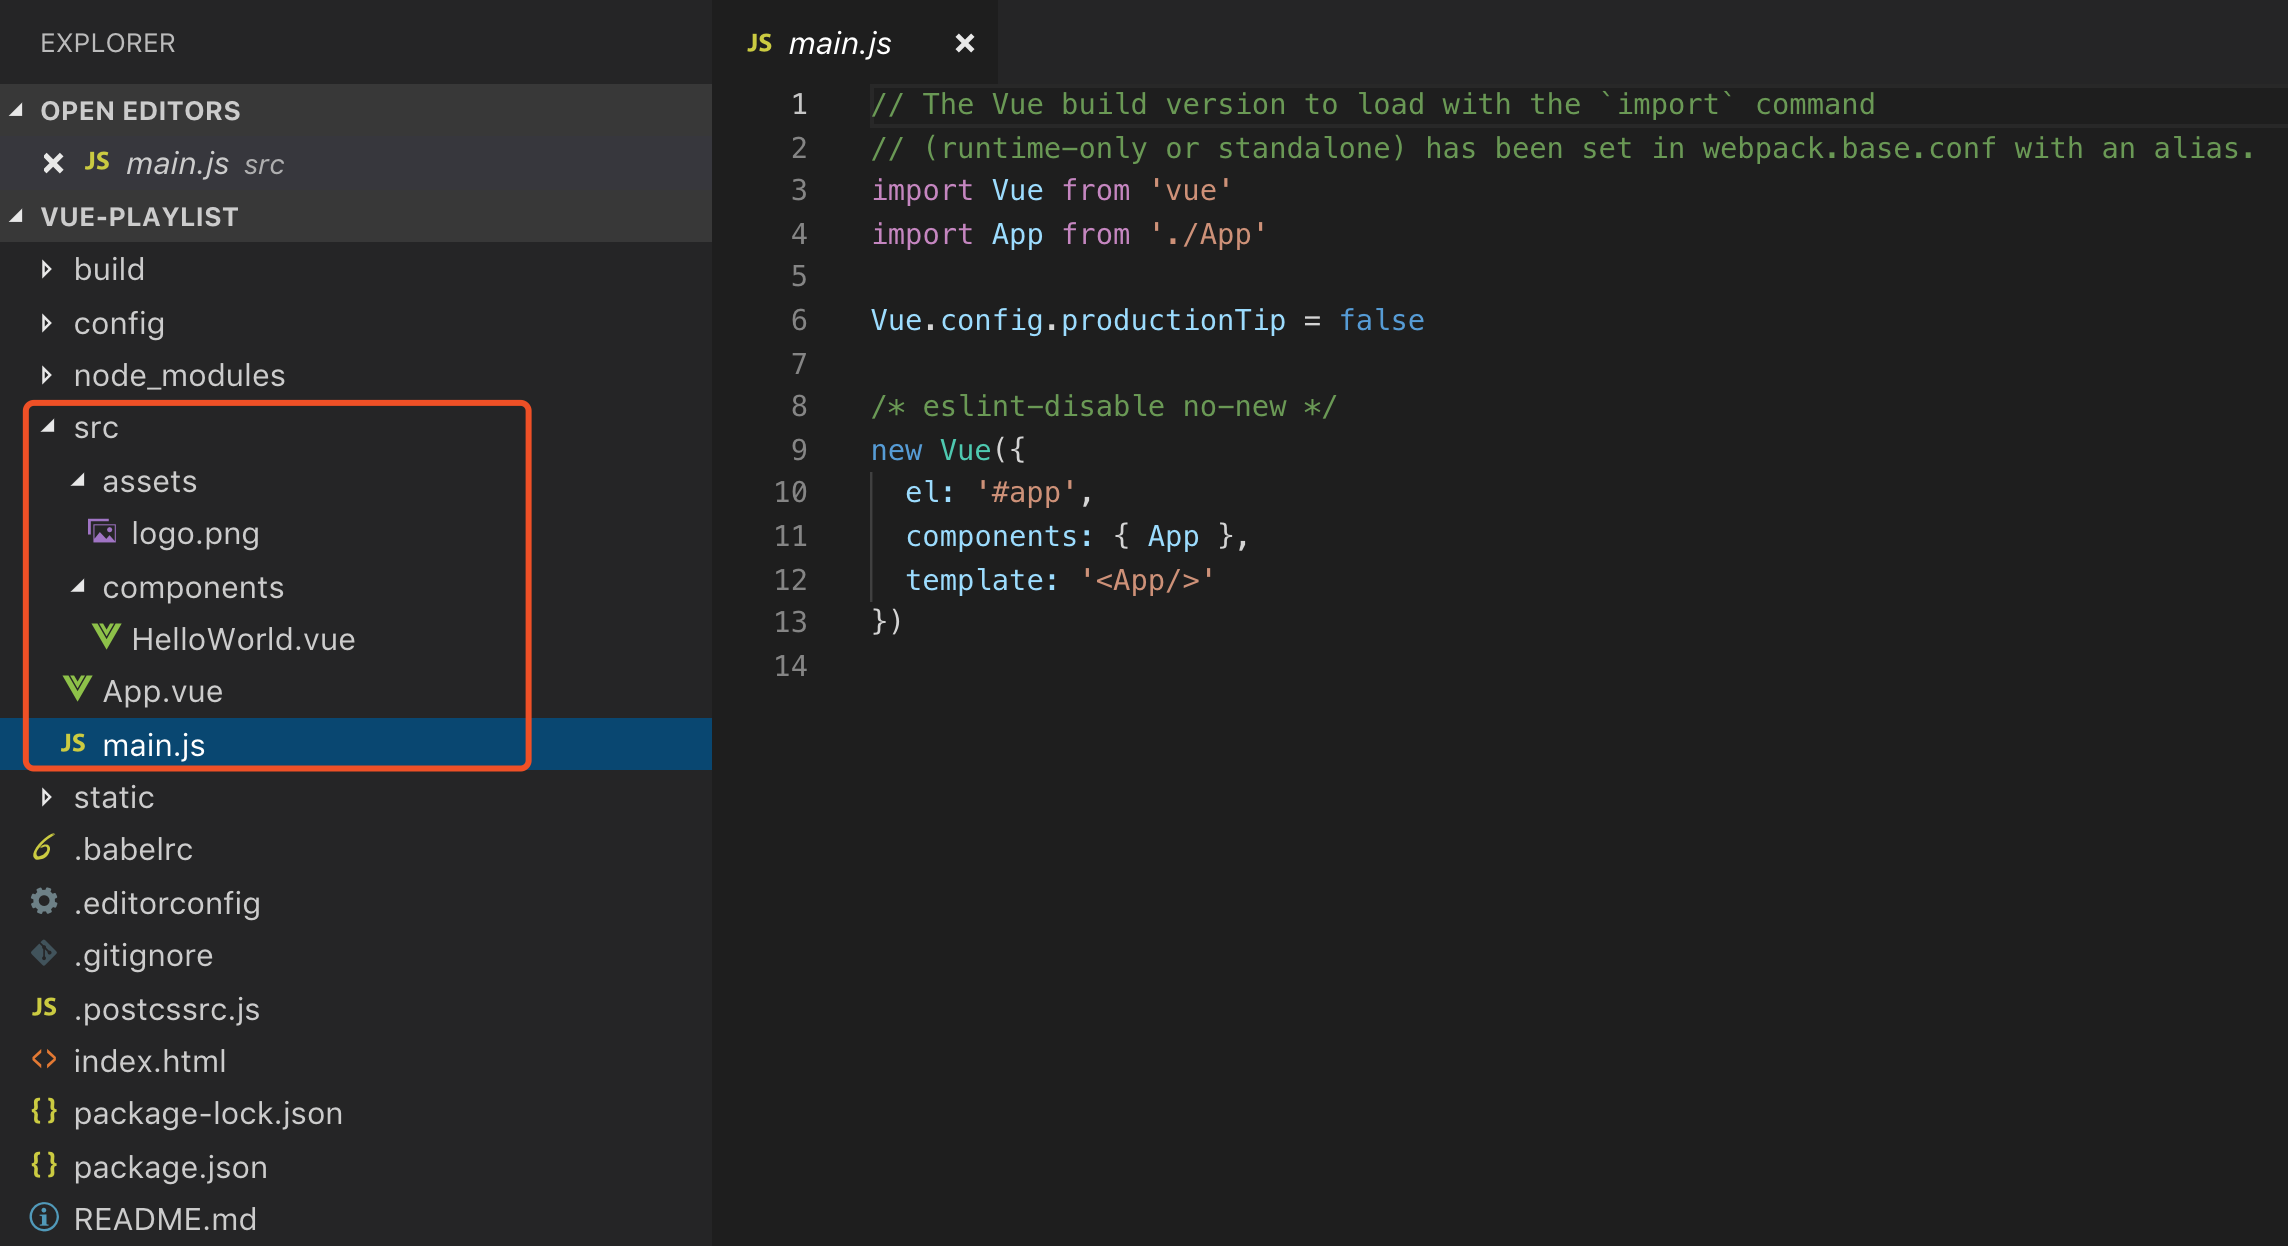
Task: Expand the build folder
Action: (x=46, y=269)
